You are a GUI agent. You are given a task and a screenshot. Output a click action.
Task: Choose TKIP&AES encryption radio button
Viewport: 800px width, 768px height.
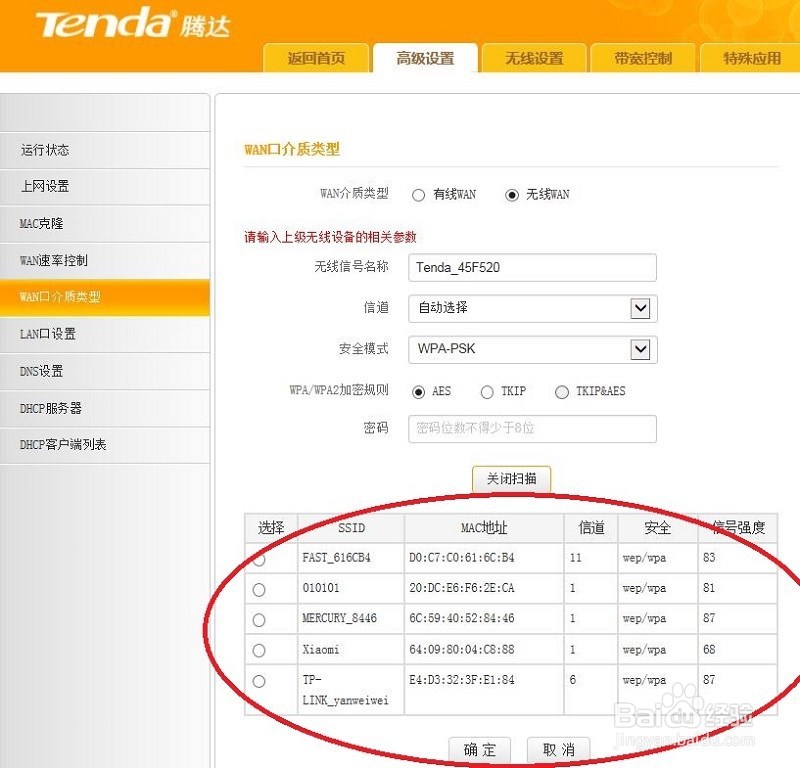click(562, 392)
